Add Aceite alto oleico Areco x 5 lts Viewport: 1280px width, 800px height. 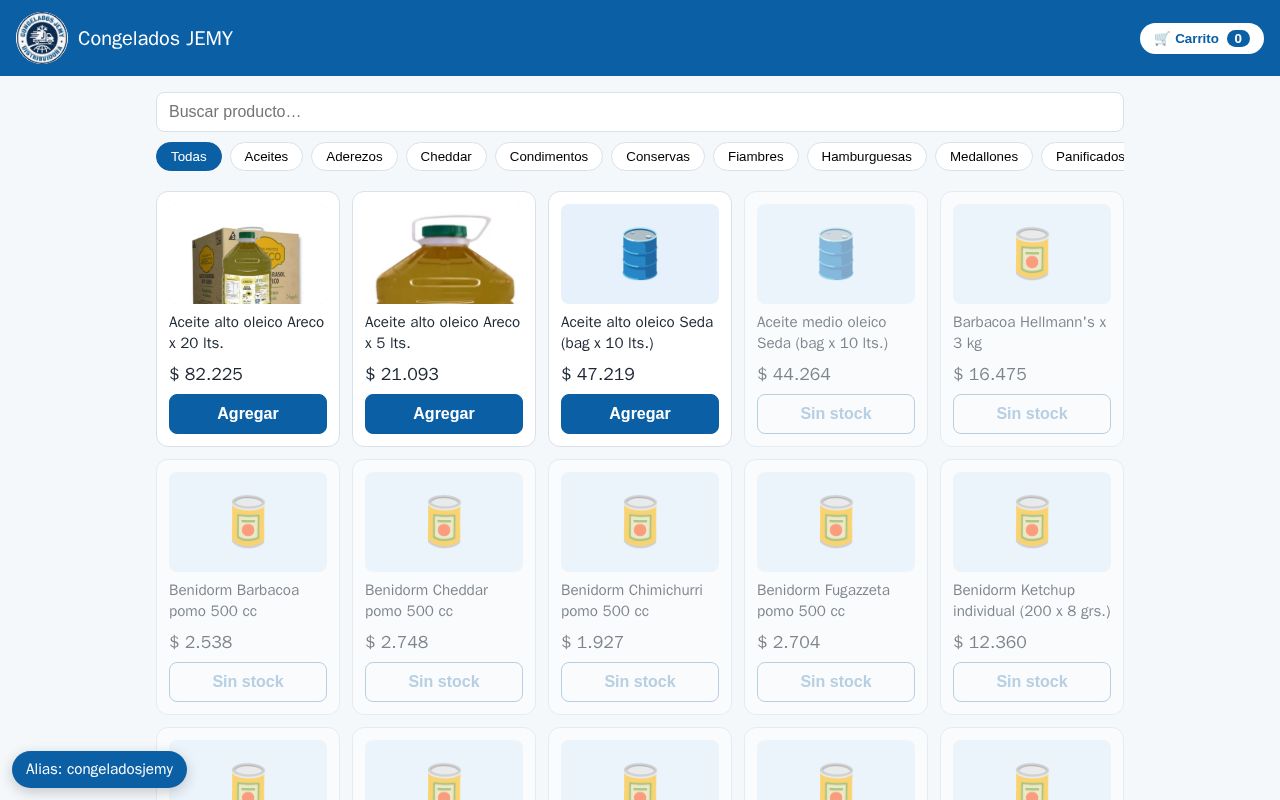pos(444,414)
